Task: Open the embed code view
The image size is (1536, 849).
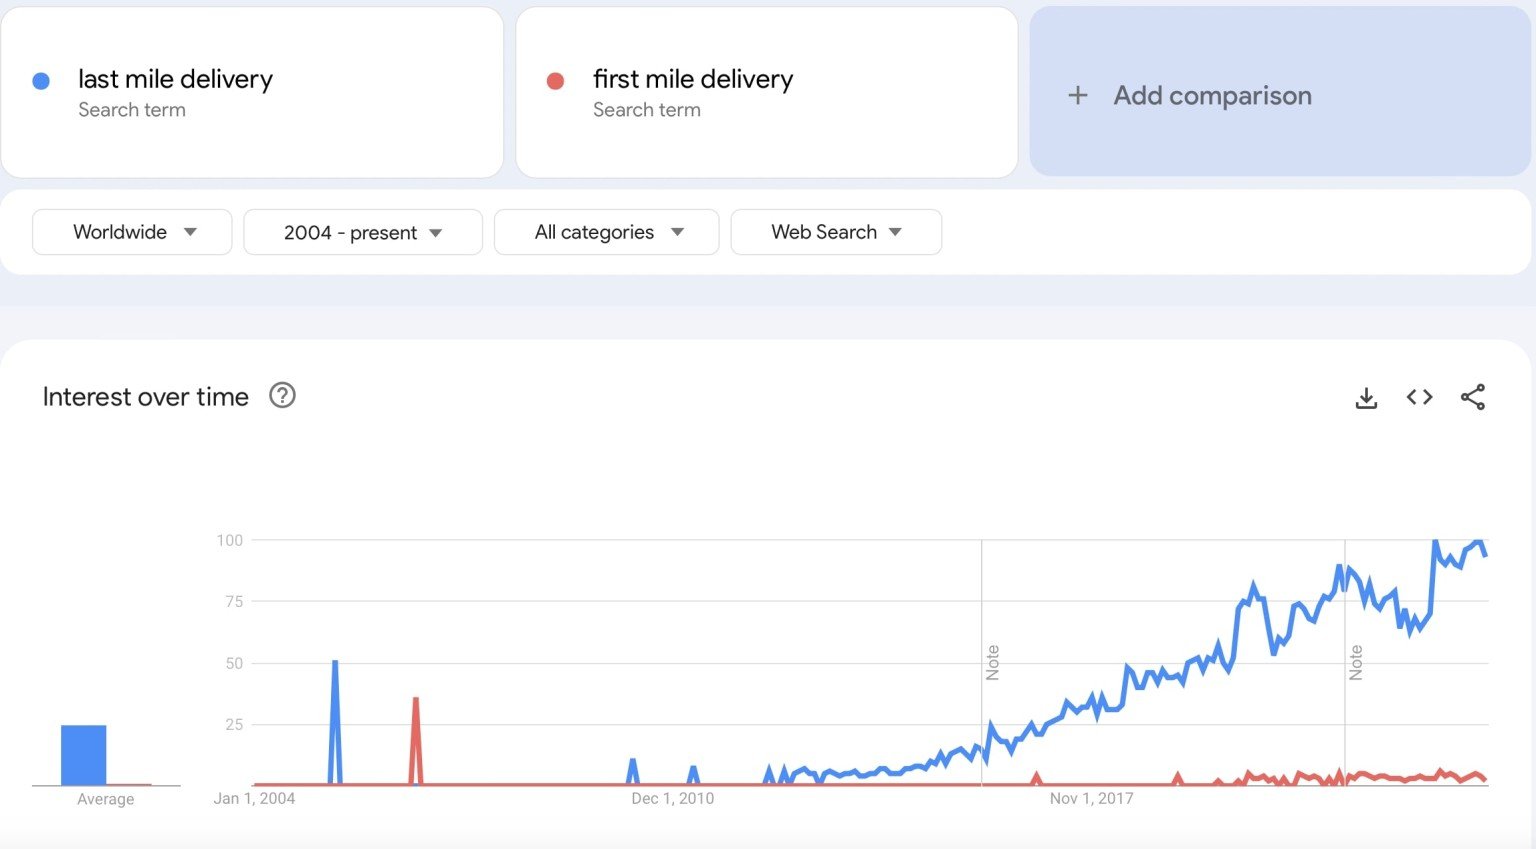Action: [1418, 397]
